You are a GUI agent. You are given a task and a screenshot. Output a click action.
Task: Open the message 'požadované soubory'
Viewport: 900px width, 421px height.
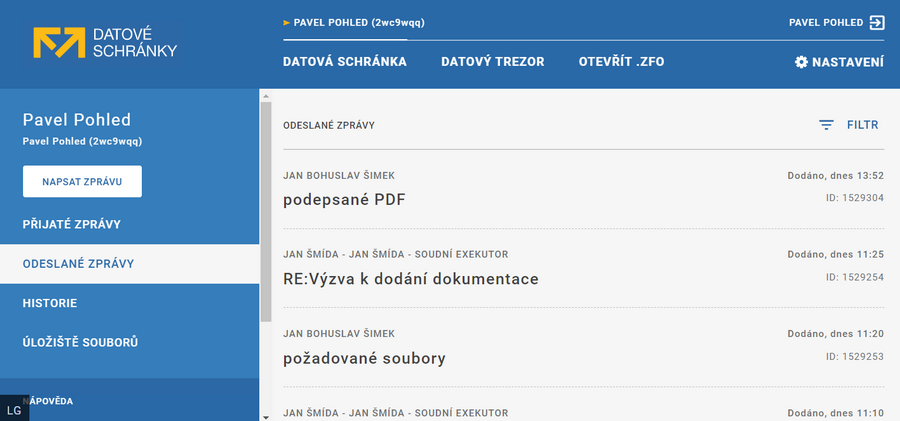tap(364, 358)
